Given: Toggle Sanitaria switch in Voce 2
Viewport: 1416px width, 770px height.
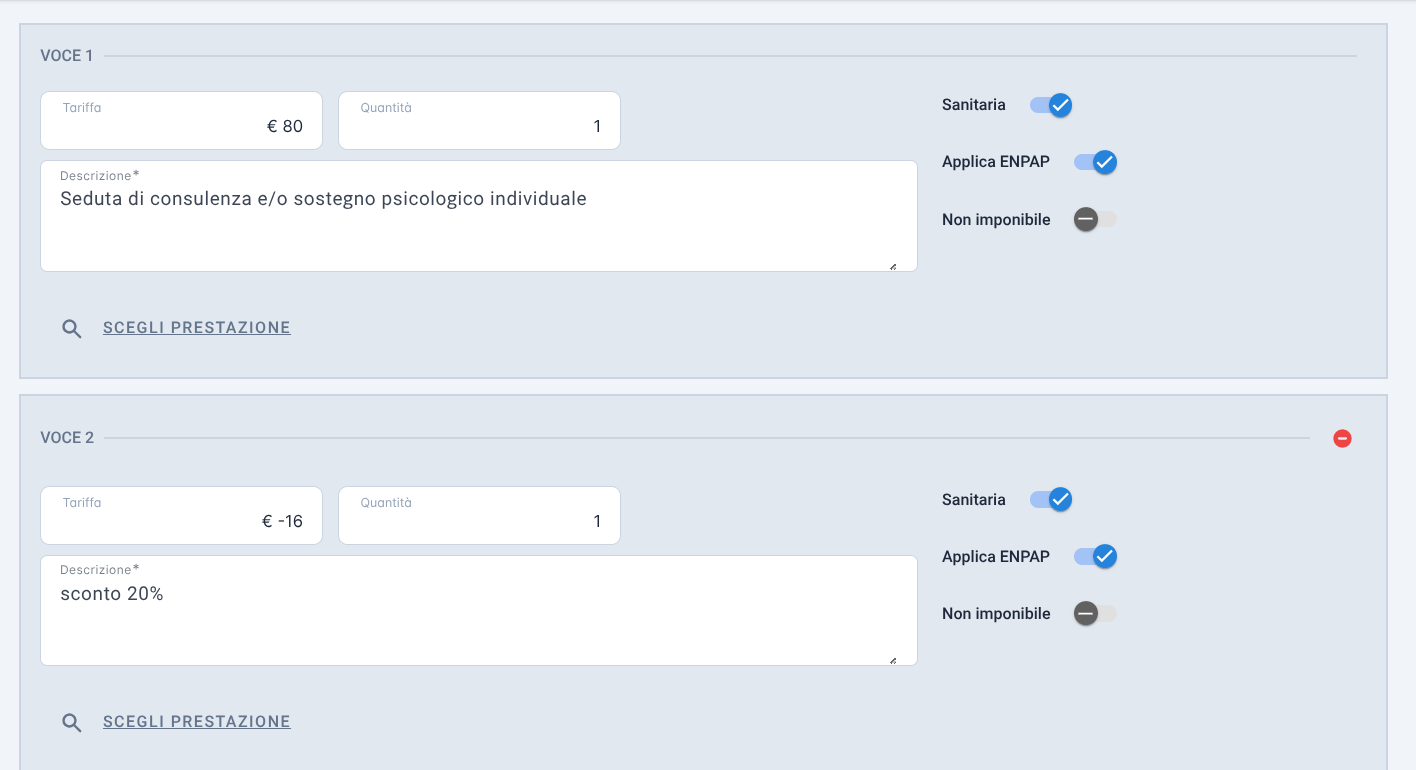Looking at the screenshot, I should click(x=1051, y=499).
